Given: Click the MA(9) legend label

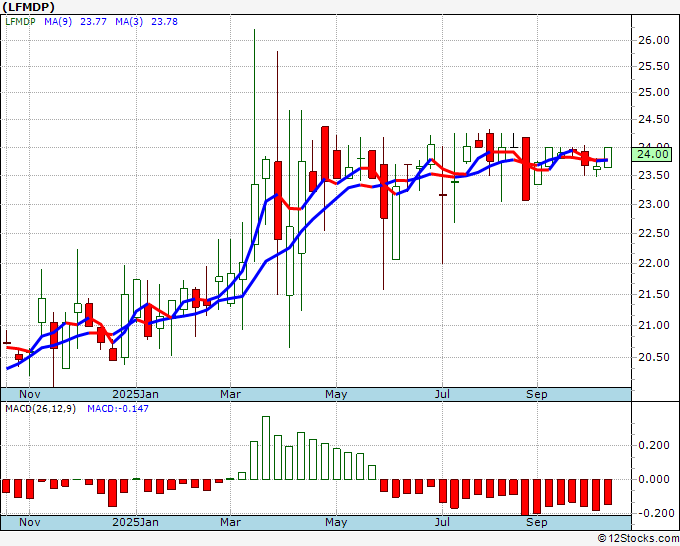Looking at the screenshot, I should click(58, 22).
